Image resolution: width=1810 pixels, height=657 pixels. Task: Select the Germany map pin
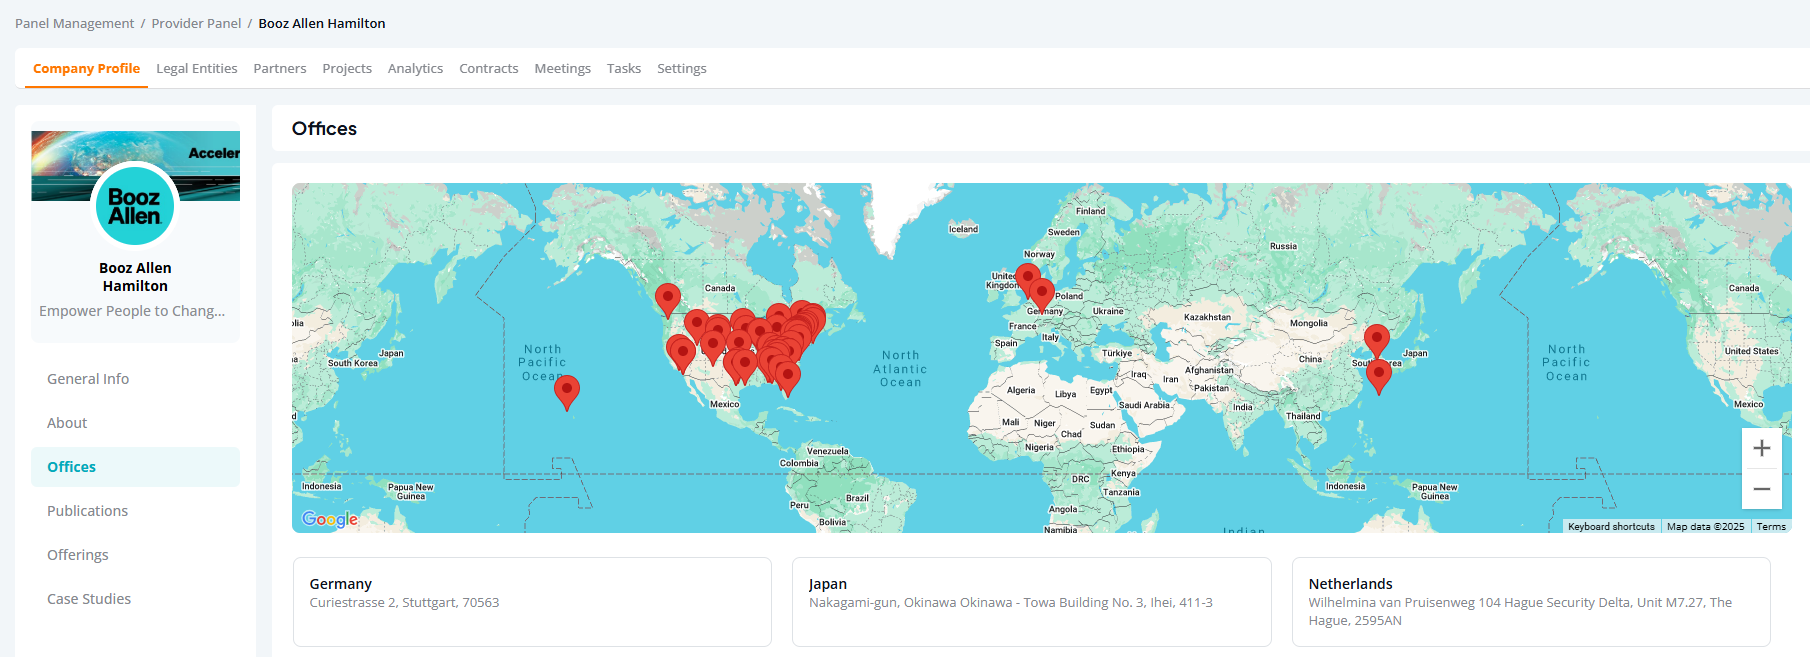coord(1042,296)
